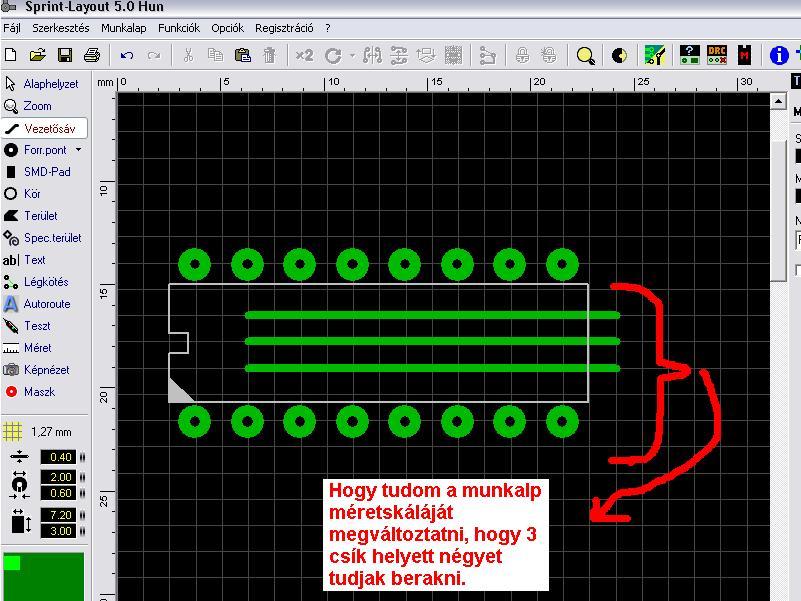The height and width of the screenshot is (601, 801).
Task: Select the Spec.terület tool
Action: [44, 238]
